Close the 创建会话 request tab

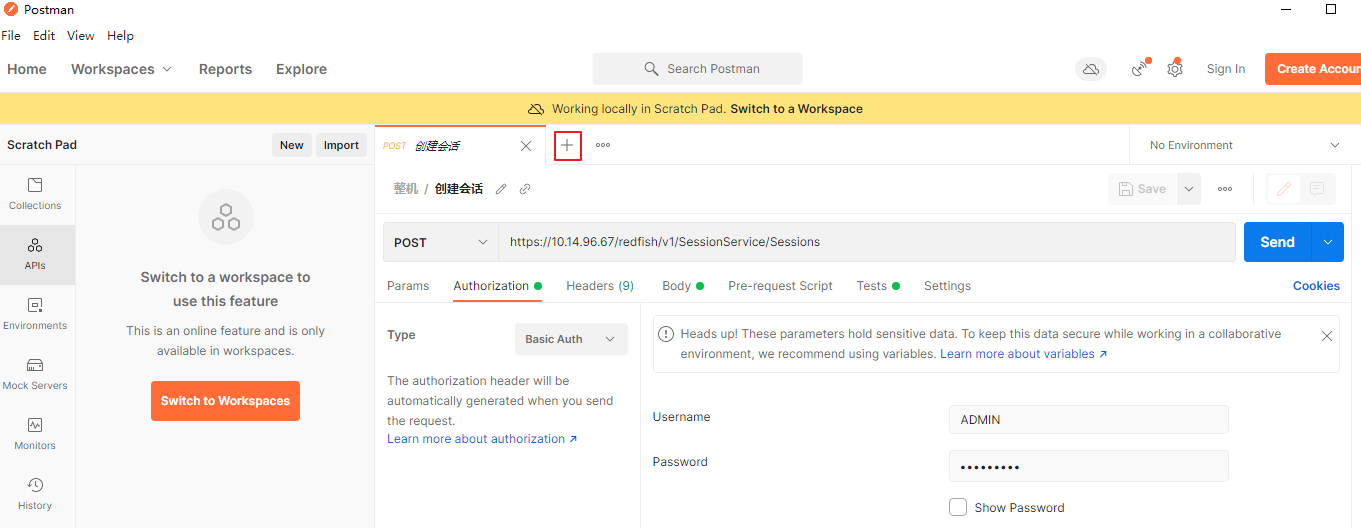pyautogui.click(x=526, y=146)
